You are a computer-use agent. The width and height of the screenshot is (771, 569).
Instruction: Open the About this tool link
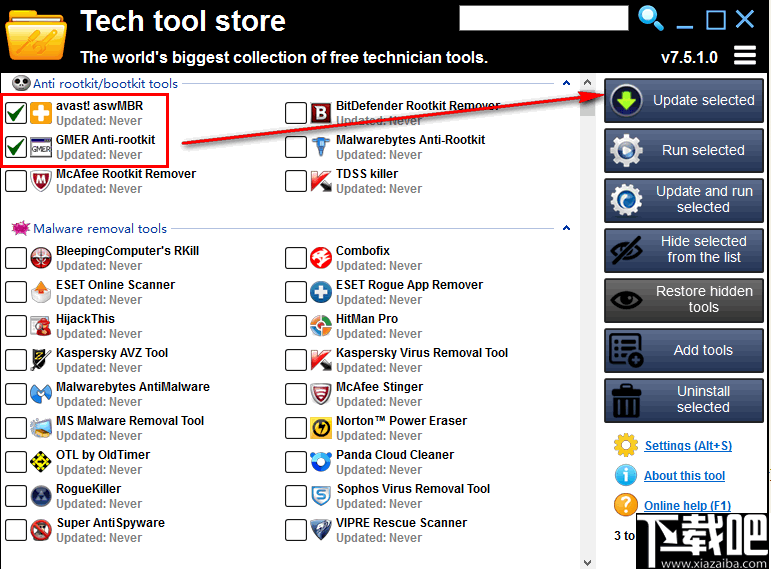pos(684,476)
